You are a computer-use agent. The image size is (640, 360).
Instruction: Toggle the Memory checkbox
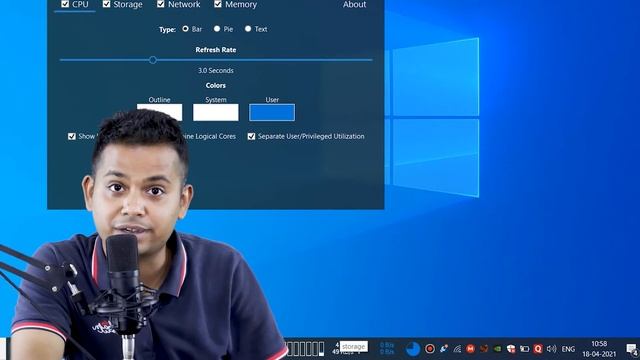(218, 4)
